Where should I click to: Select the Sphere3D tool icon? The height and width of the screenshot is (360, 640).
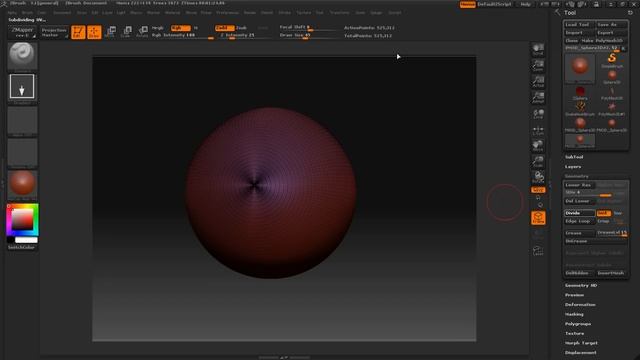click(612, 76)
